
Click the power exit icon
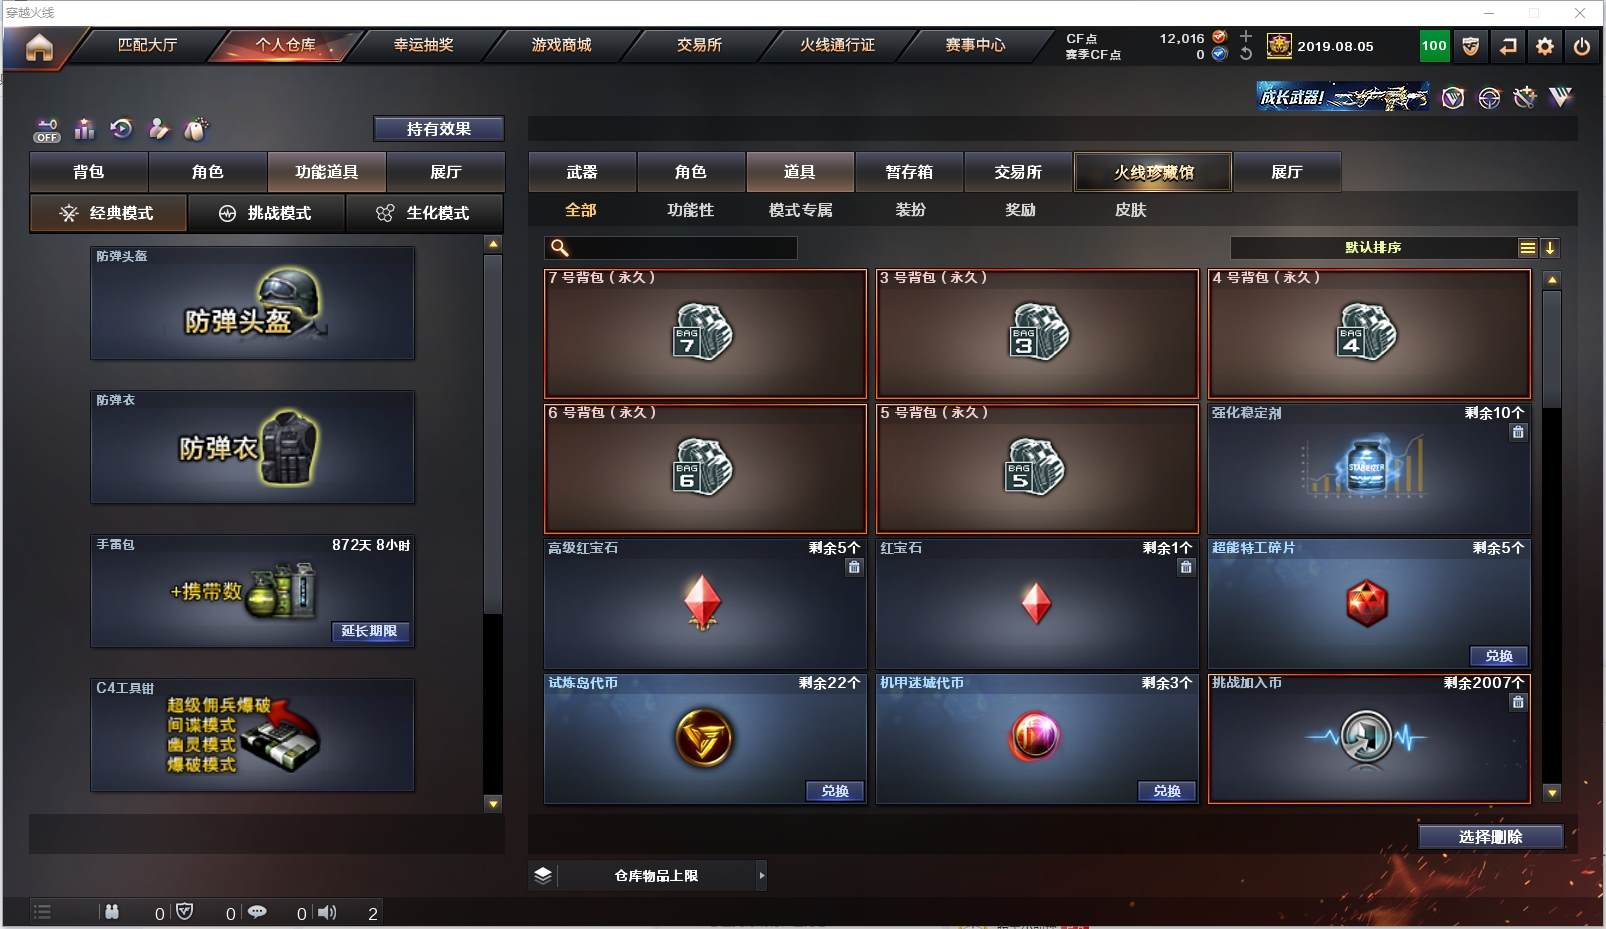pos(1581,46)
